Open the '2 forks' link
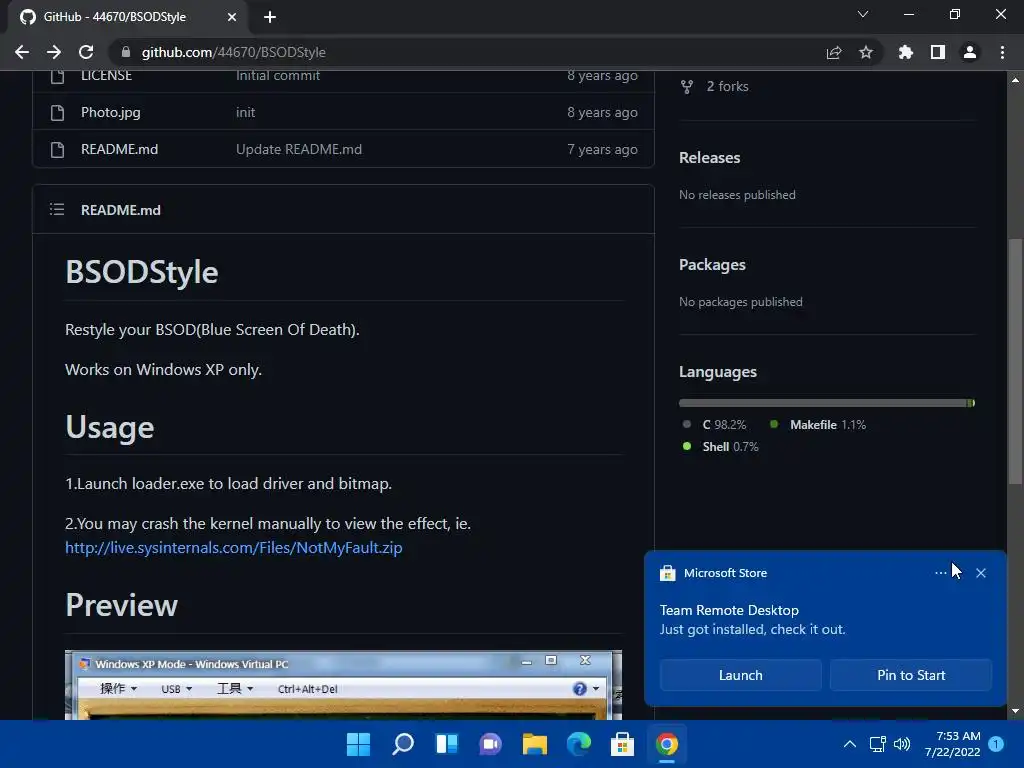Image resolution: width=1024 pixels, height=768 pixels. click(x=728, y=86)
